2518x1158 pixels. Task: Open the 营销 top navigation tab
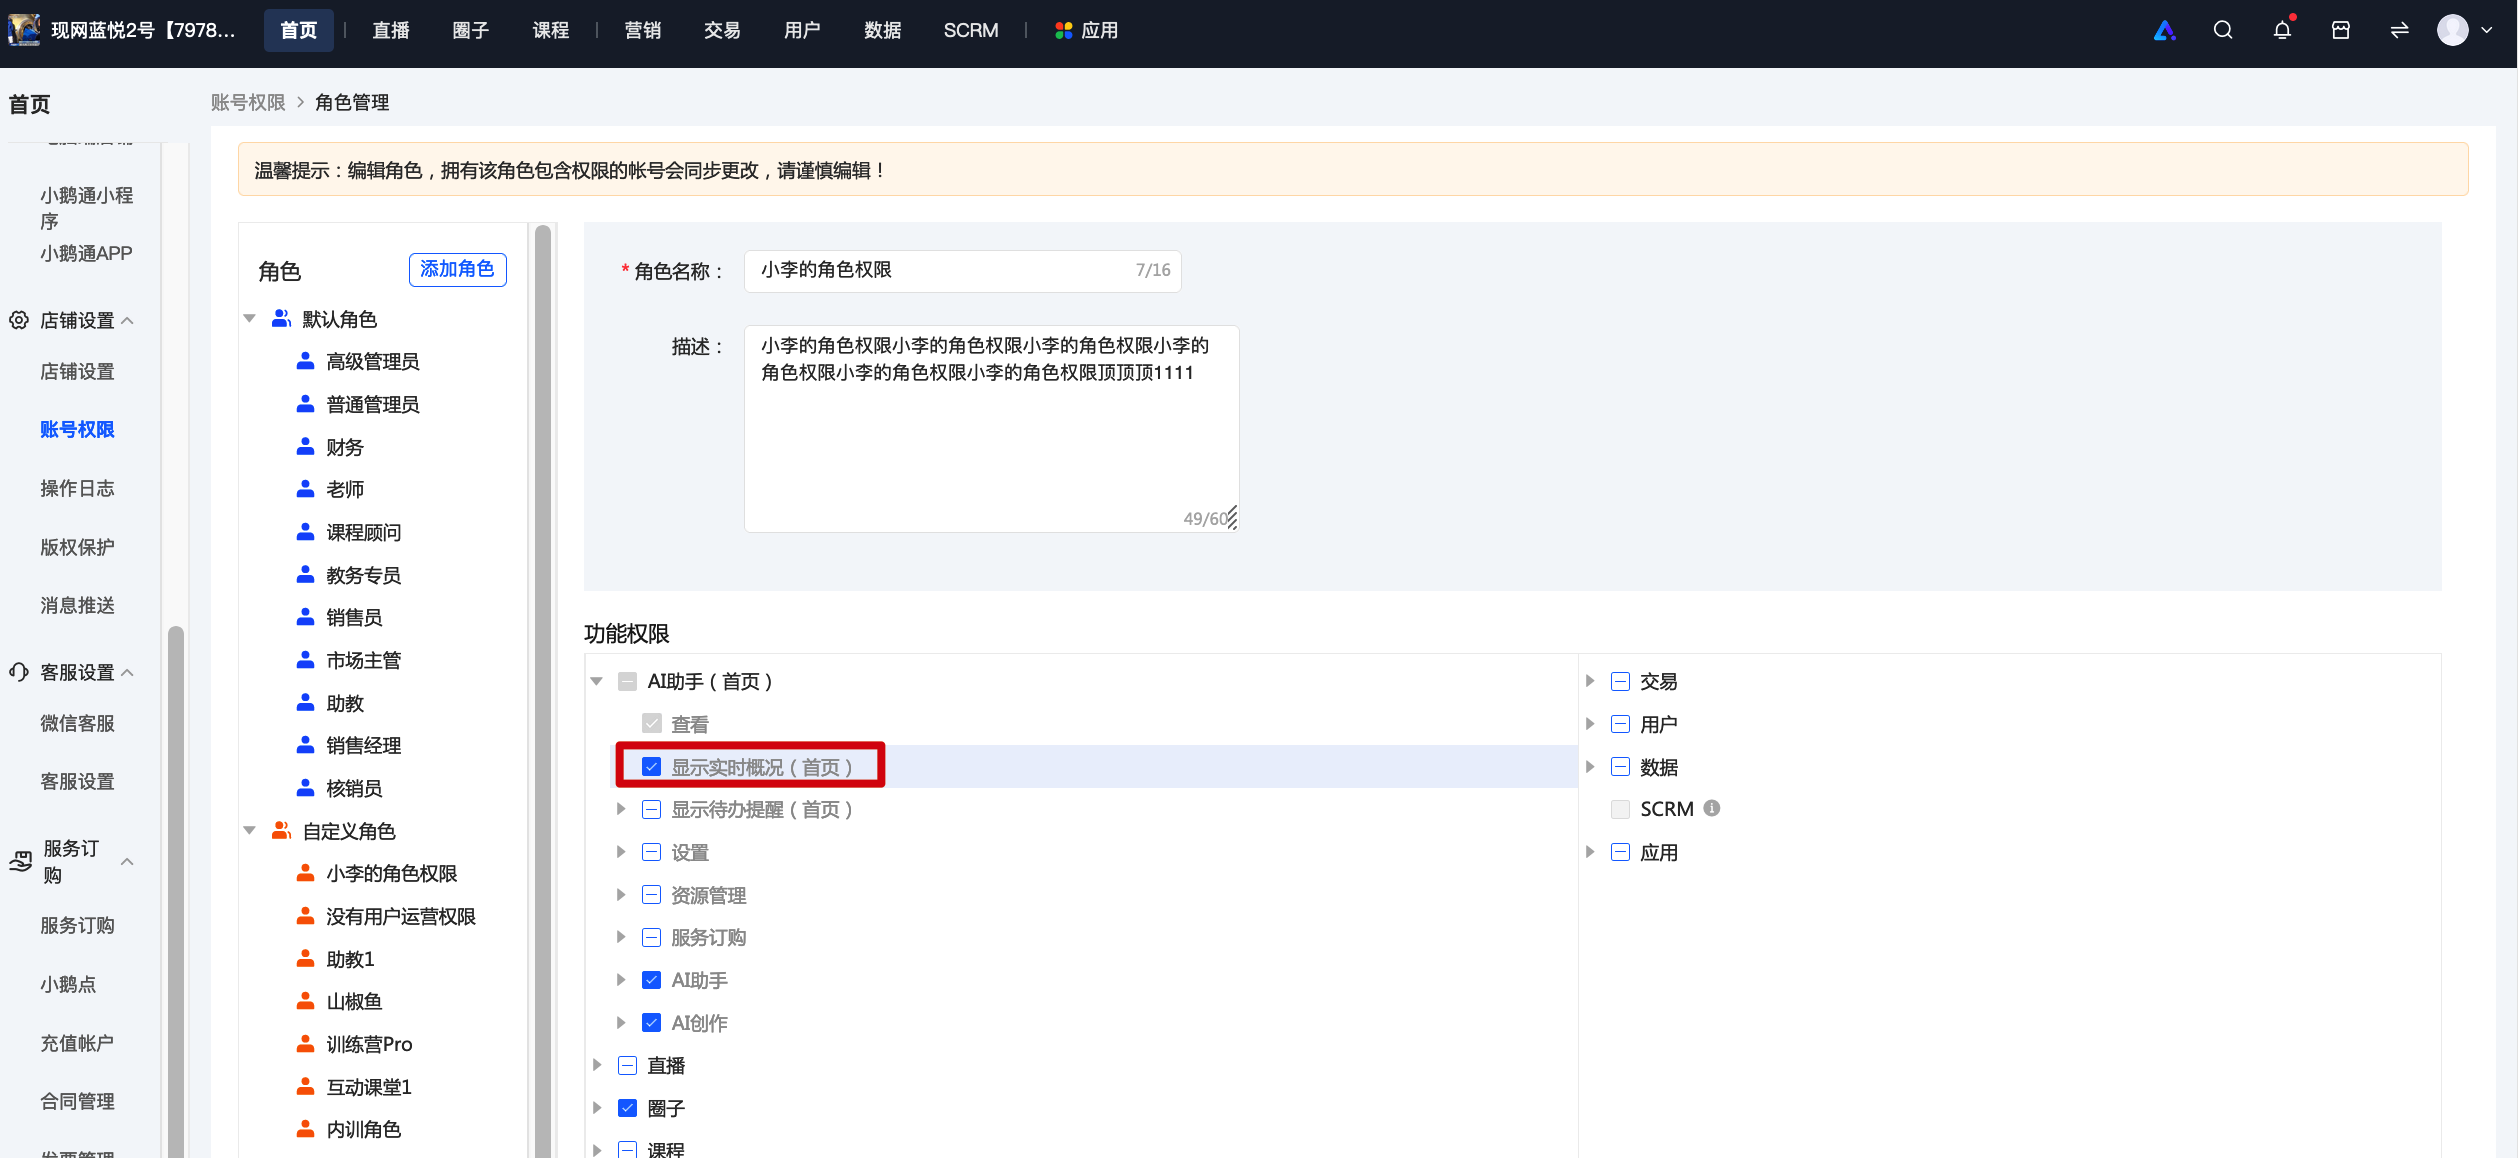tap(642, 30)
